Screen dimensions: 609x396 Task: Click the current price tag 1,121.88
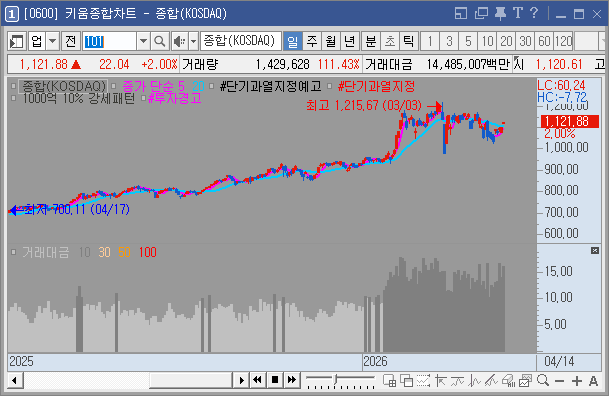click(x=570, y=122)
